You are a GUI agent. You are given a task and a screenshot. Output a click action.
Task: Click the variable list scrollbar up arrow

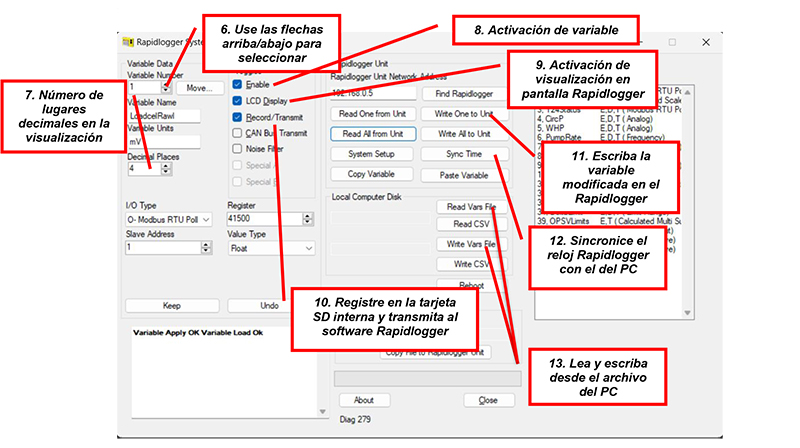click(687, 92)
